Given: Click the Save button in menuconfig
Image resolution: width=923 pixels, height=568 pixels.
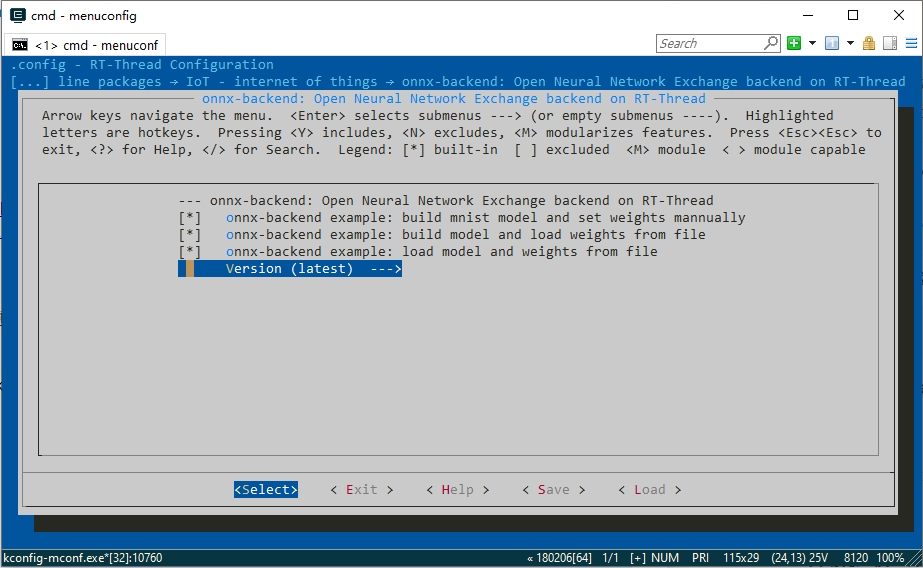Looking at the screenshot, I should (x=553, y=489).
